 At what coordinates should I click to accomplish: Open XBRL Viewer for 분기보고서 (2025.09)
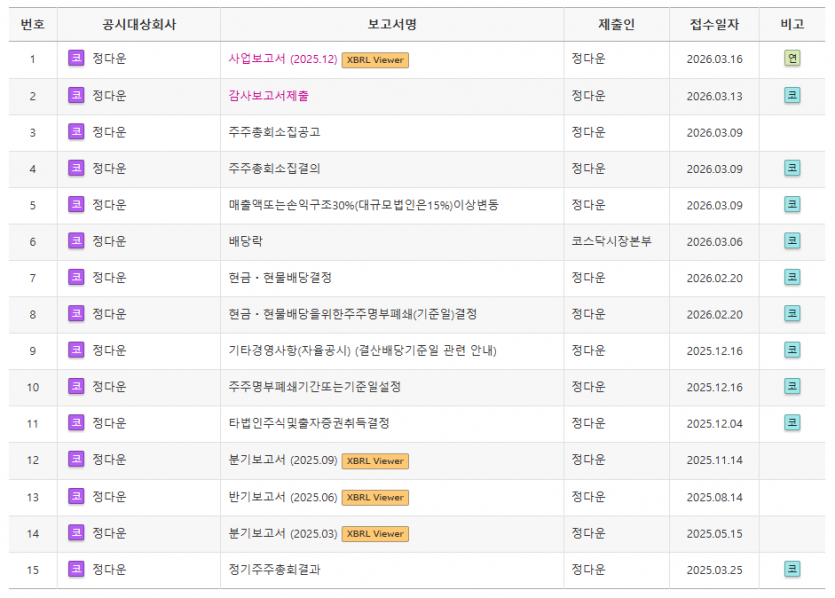(375, 461)
